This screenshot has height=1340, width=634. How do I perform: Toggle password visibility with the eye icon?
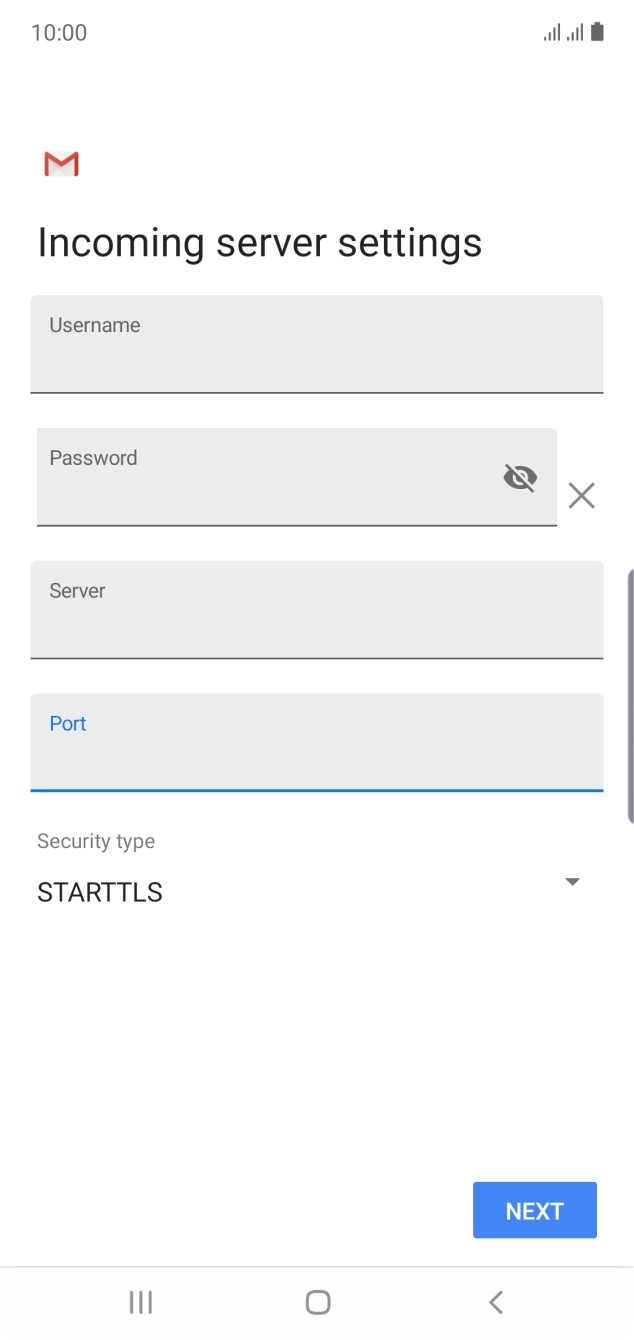[521, 477]
